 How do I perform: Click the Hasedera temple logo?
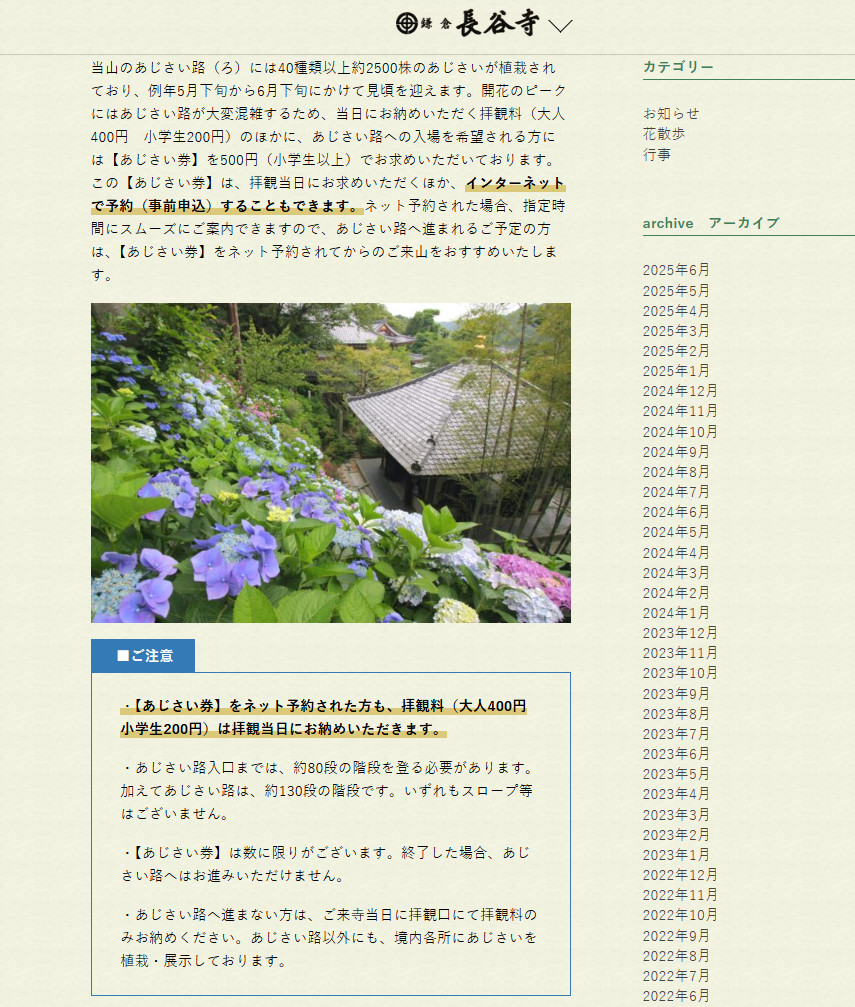[x=468, y=23]
